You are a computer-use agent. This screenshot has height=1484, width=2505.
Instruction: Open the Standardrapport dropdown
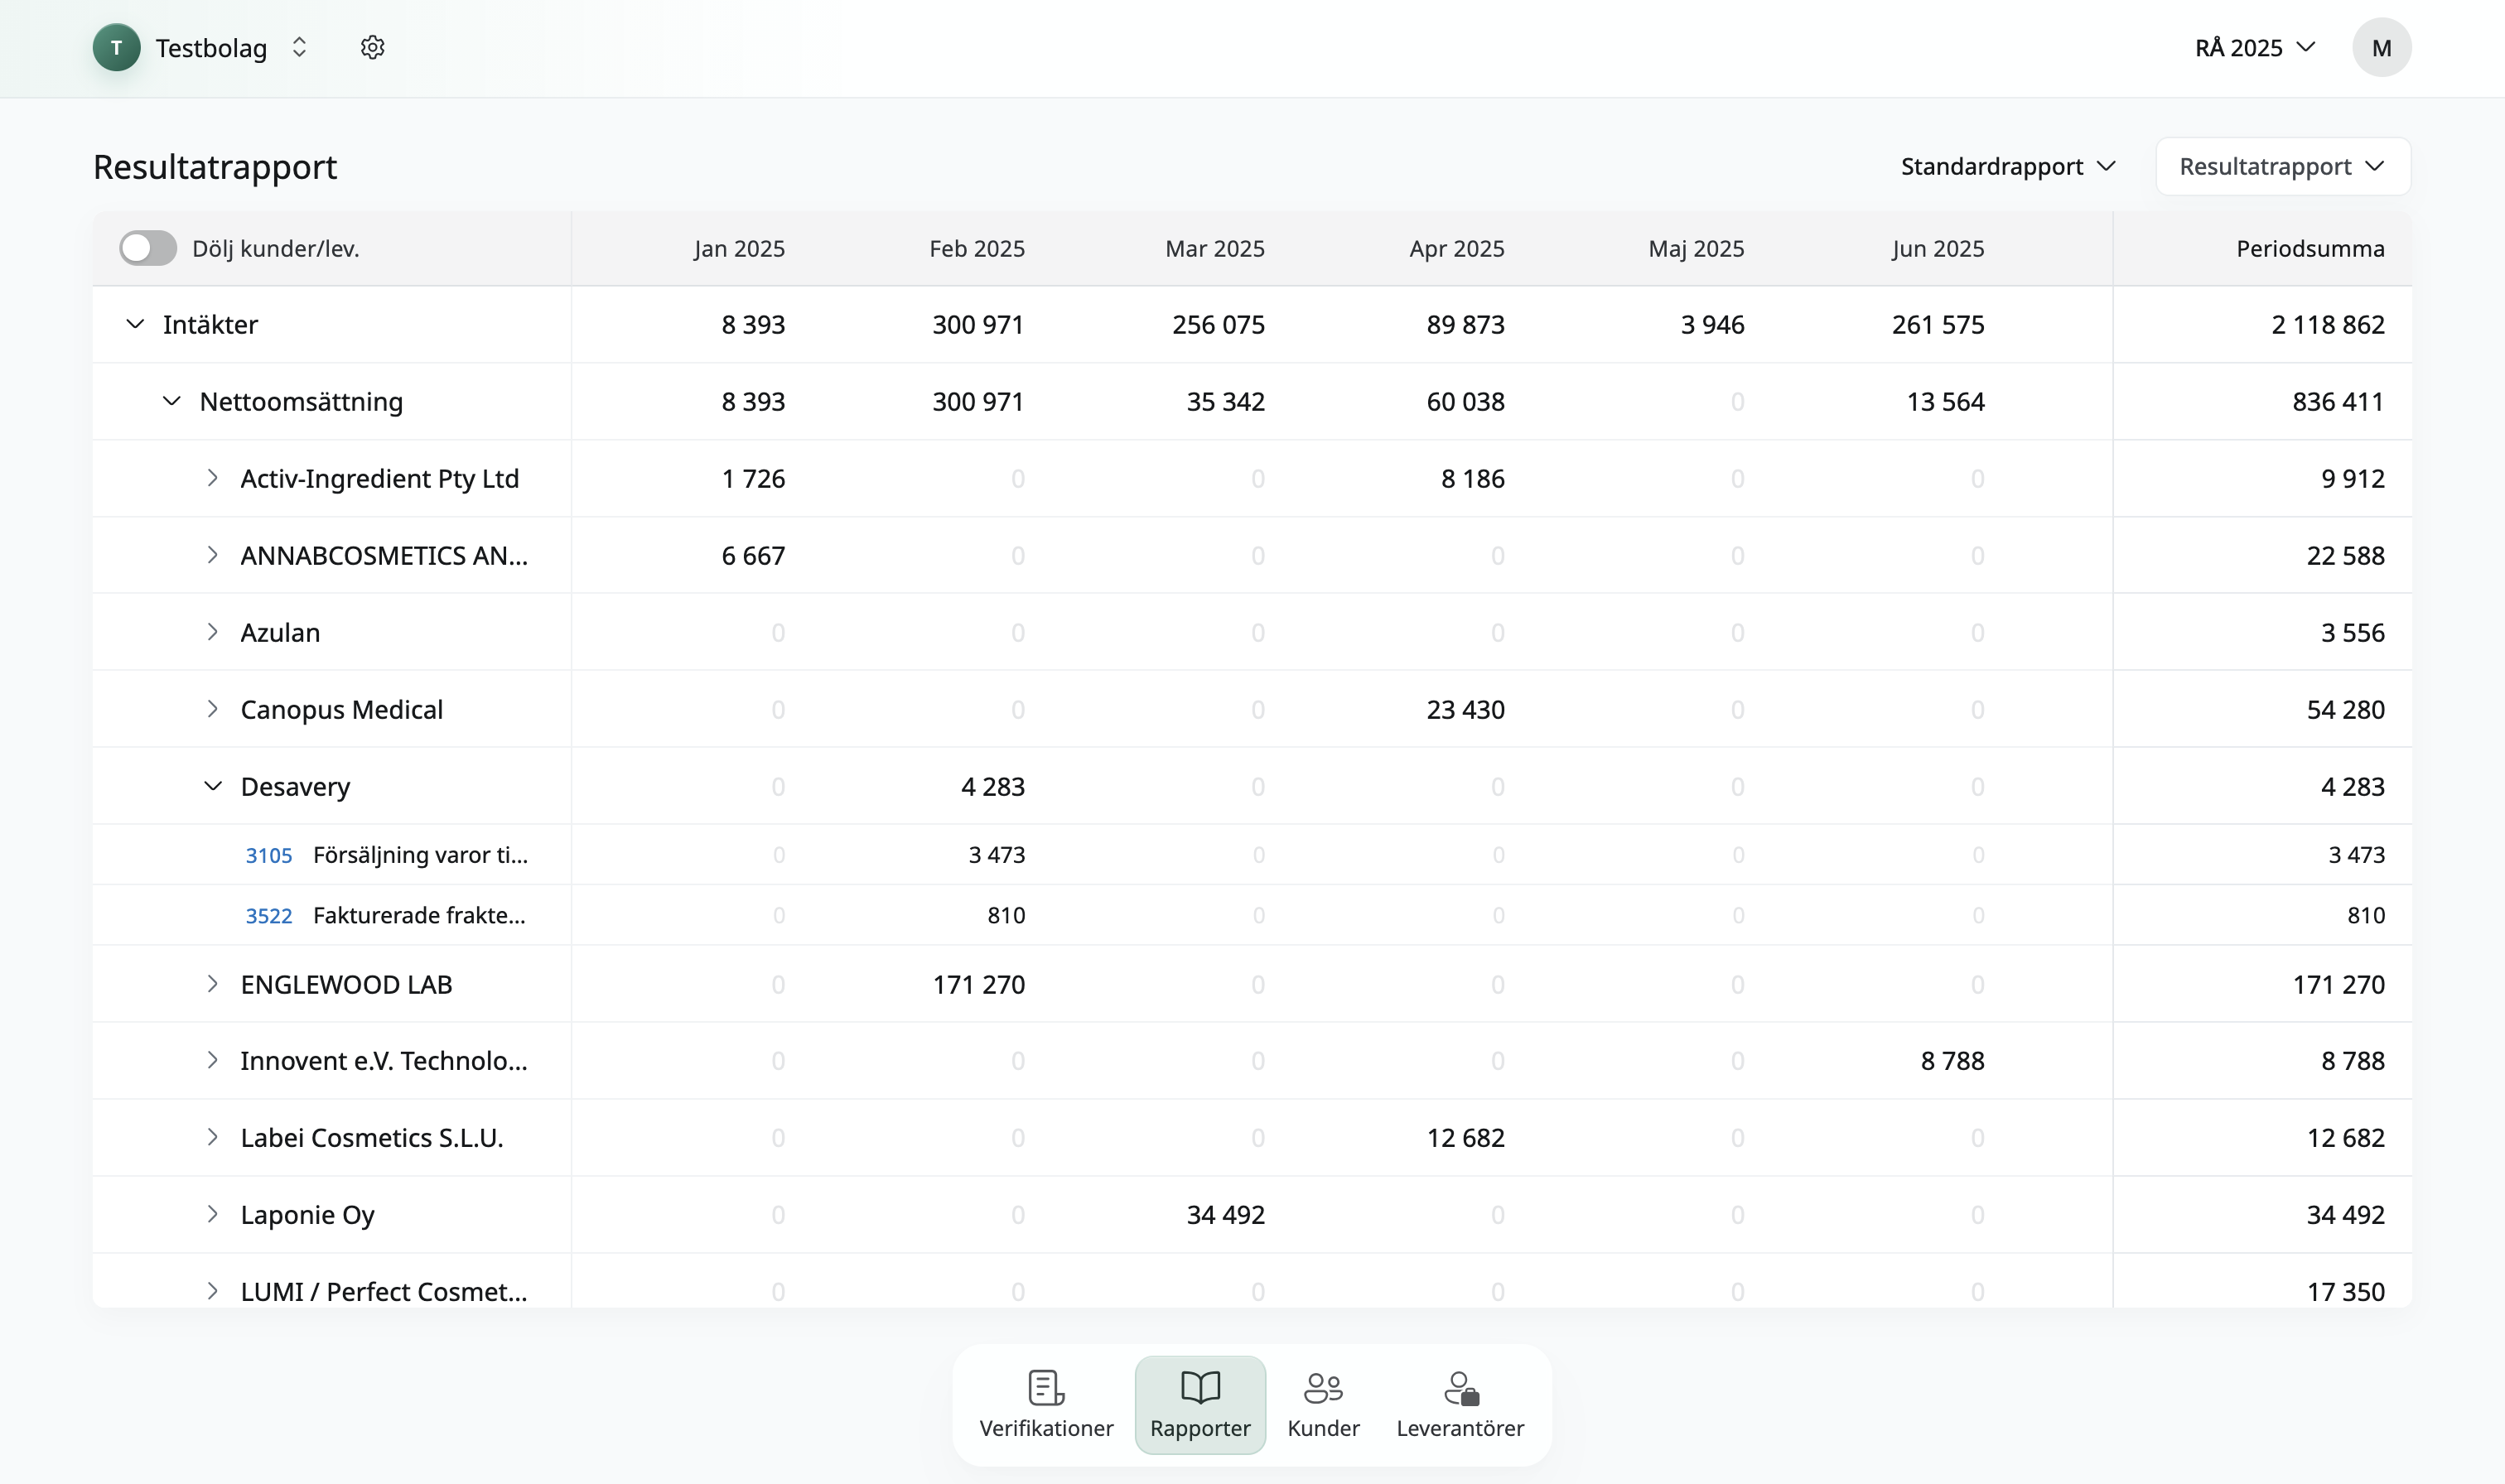point(2008,166)
